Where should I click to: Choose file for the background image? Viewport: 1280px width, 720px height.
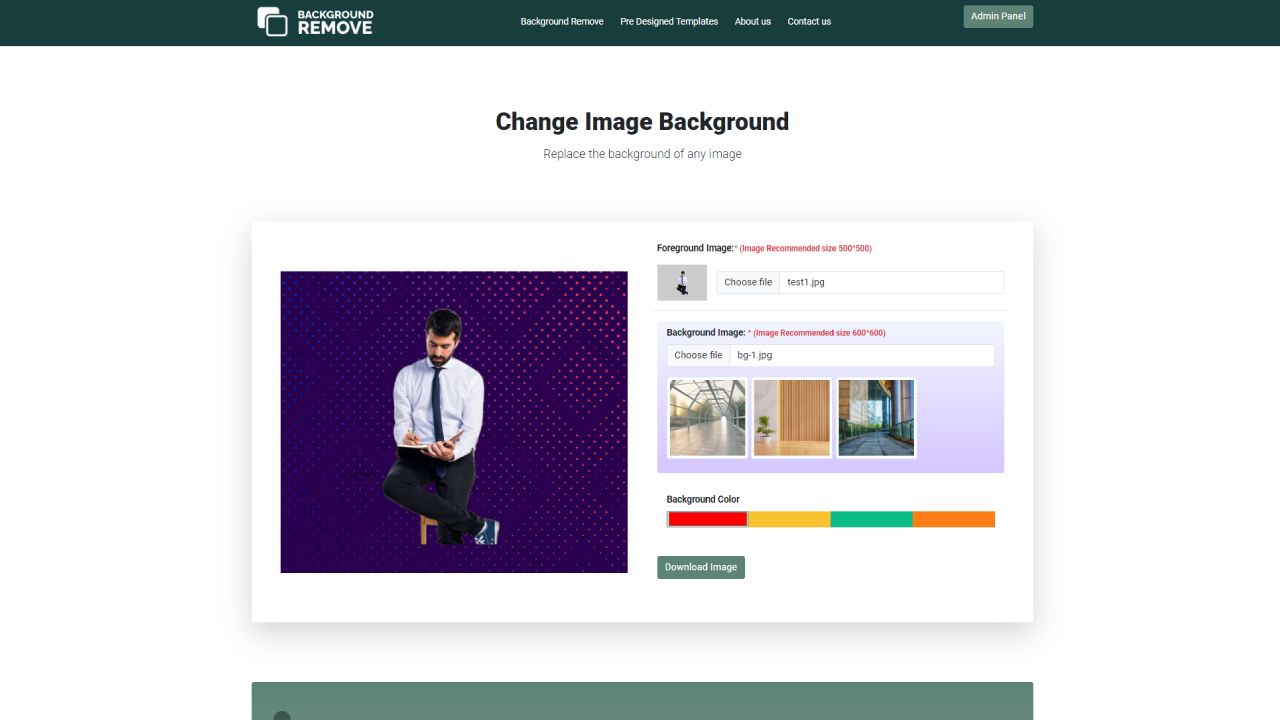[698, 355]
